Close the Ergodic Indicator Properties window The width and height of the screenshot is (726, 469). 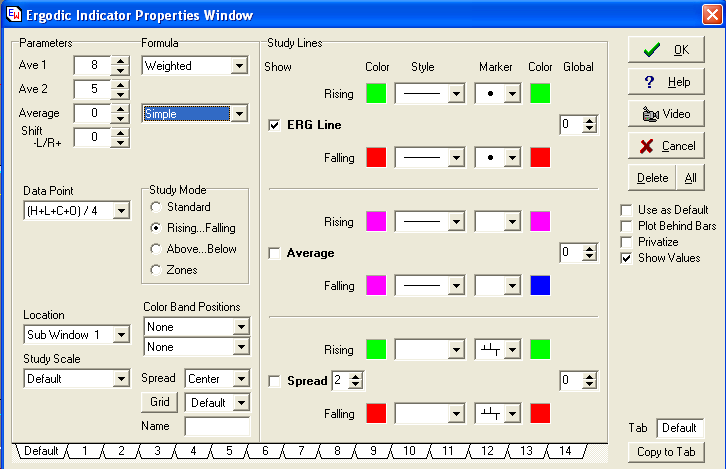712,14
